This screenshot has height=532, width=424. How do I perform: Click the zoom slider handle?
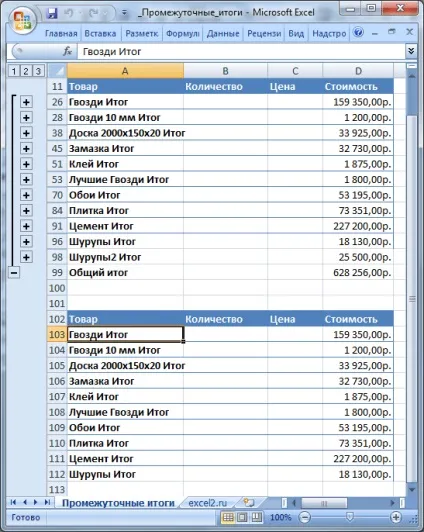[x=349, y=517]
